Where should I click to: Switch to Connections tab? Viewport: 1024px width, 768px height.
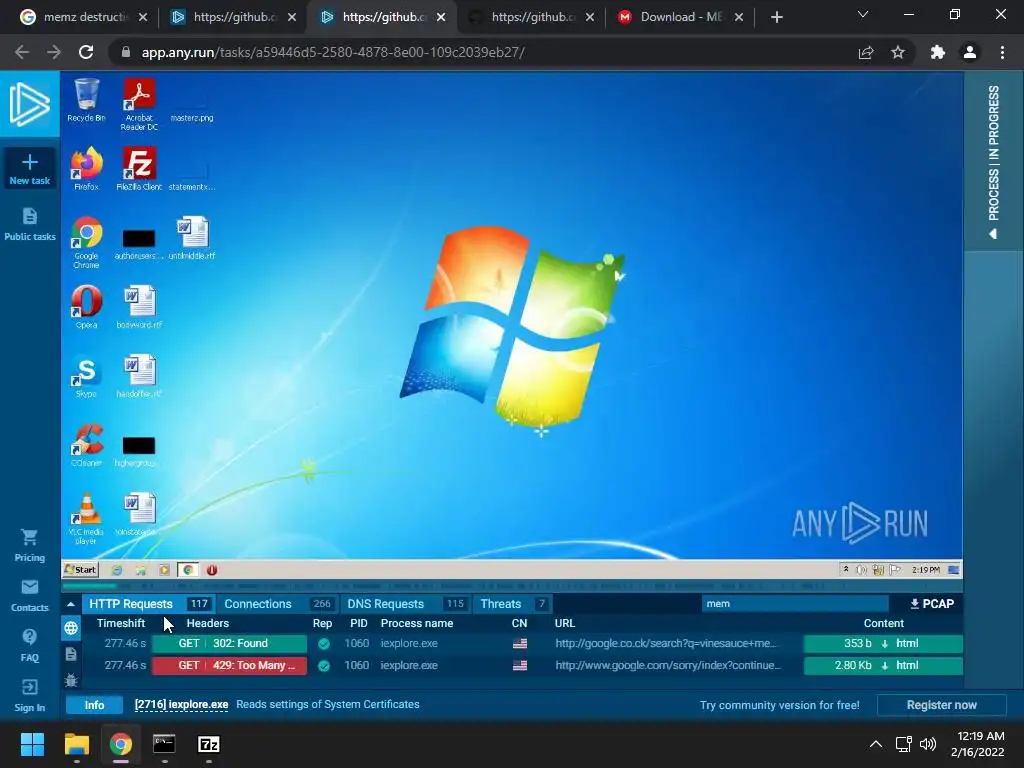pos(278,604)
